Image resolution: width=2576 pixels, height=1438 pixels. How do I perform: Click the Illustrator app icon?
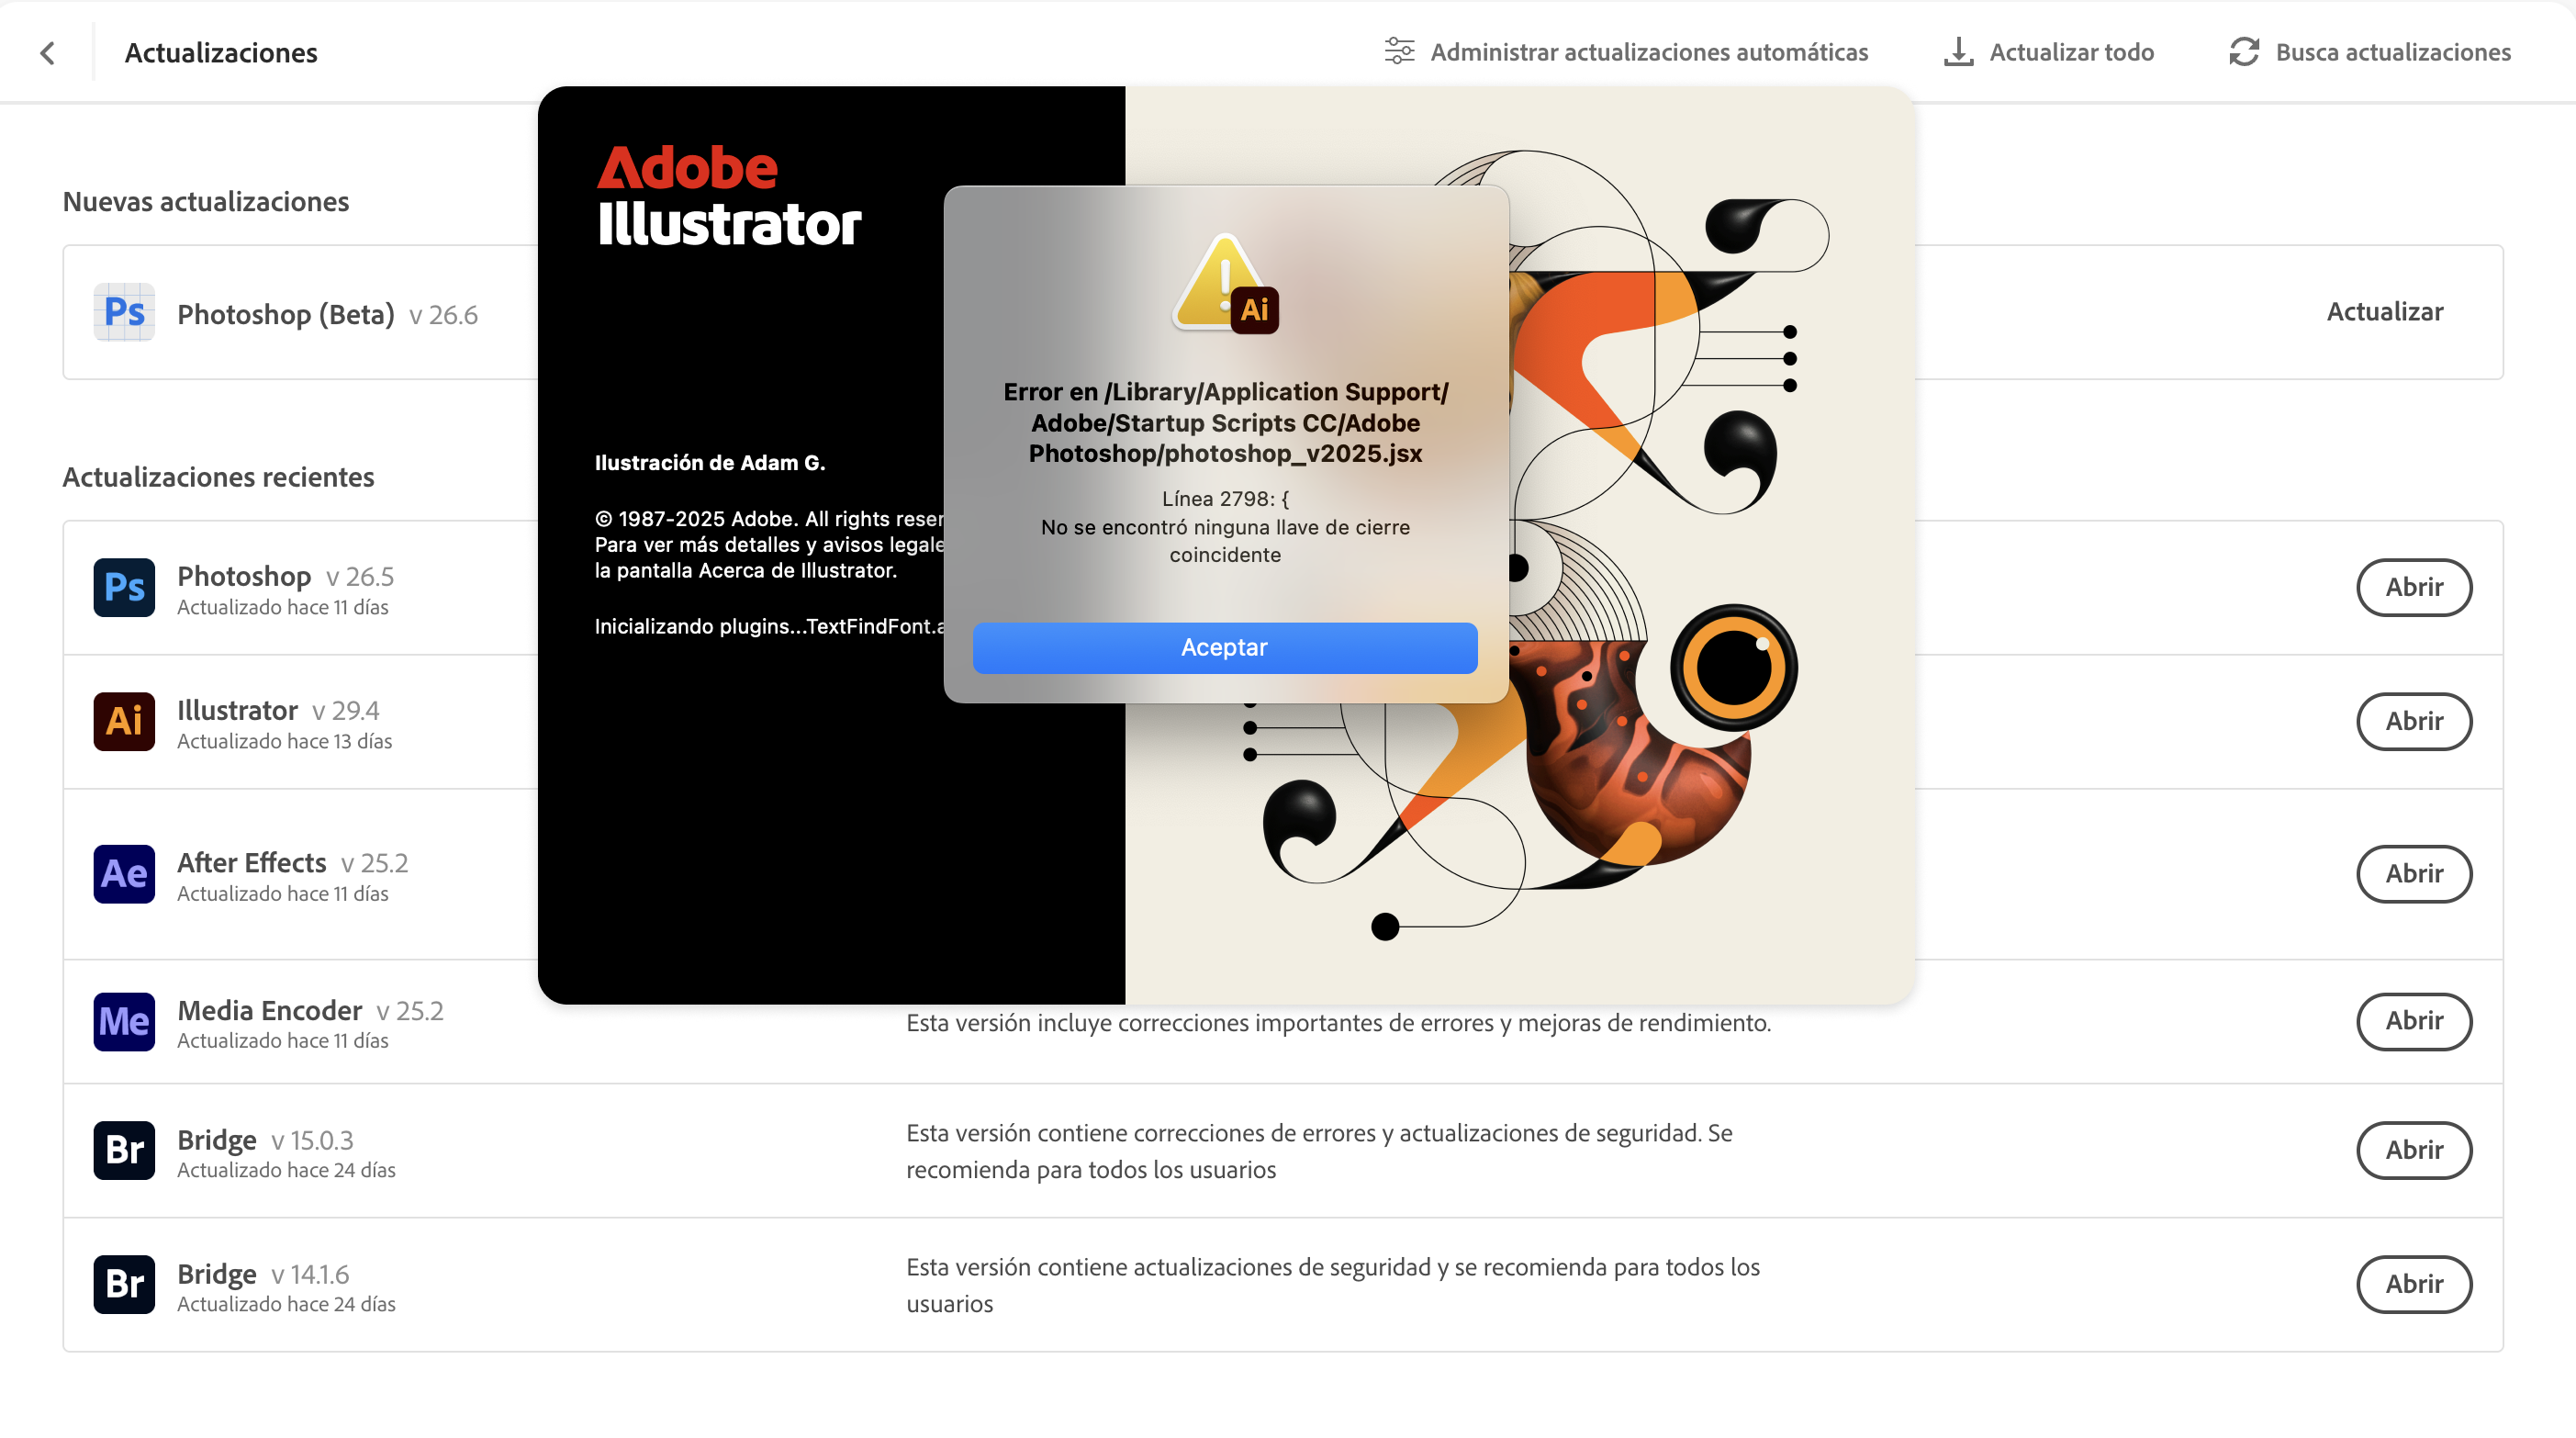click(122, 721)
